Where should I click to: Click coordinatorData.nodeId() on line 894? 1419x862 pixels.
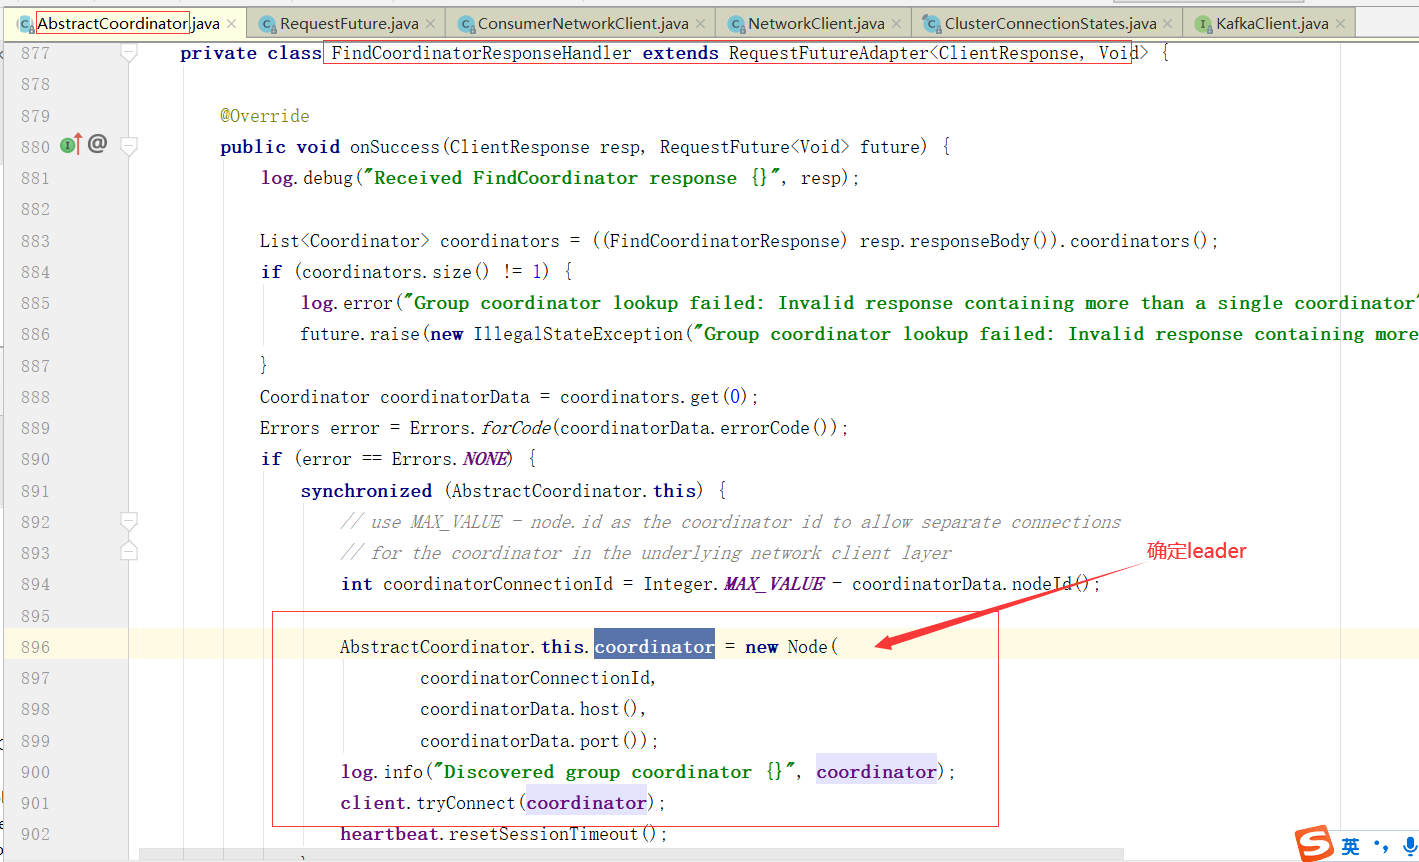(x=972, y=584)
